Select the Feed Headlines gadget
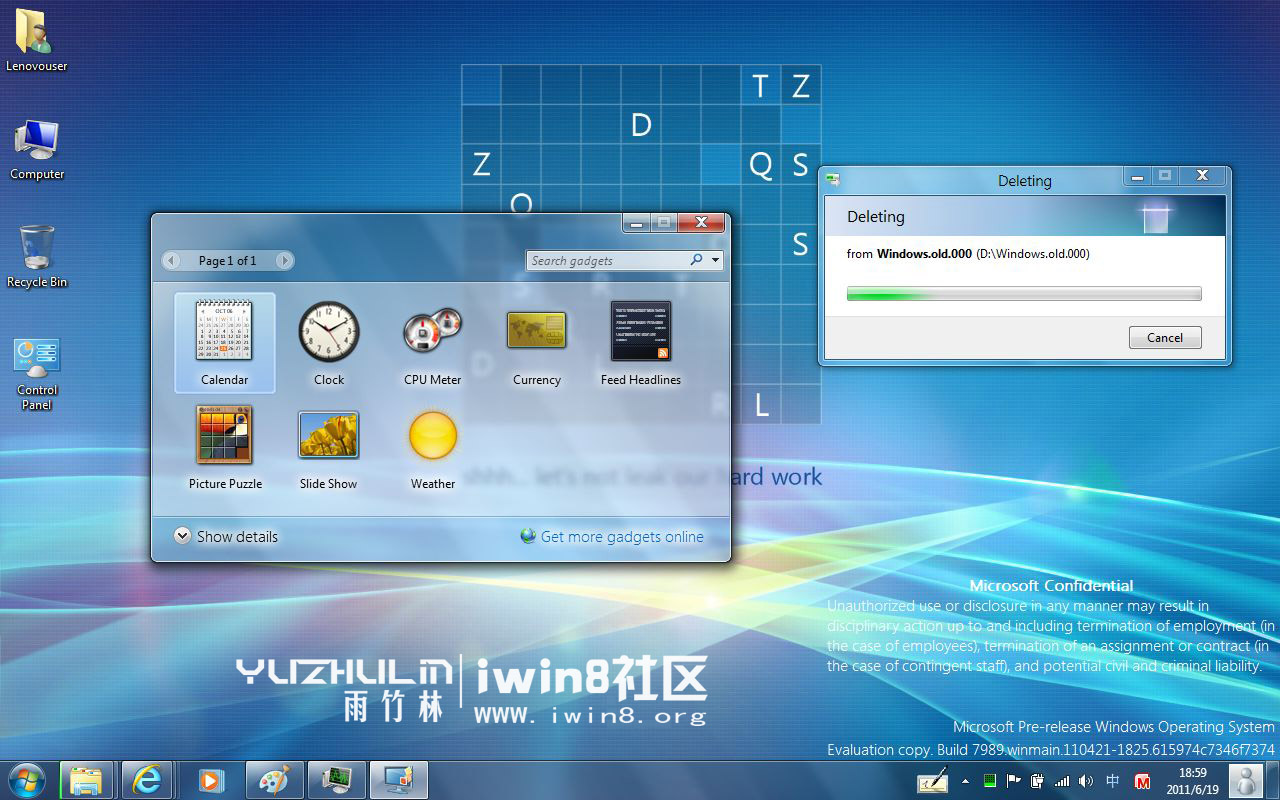 tap(641, 342)
